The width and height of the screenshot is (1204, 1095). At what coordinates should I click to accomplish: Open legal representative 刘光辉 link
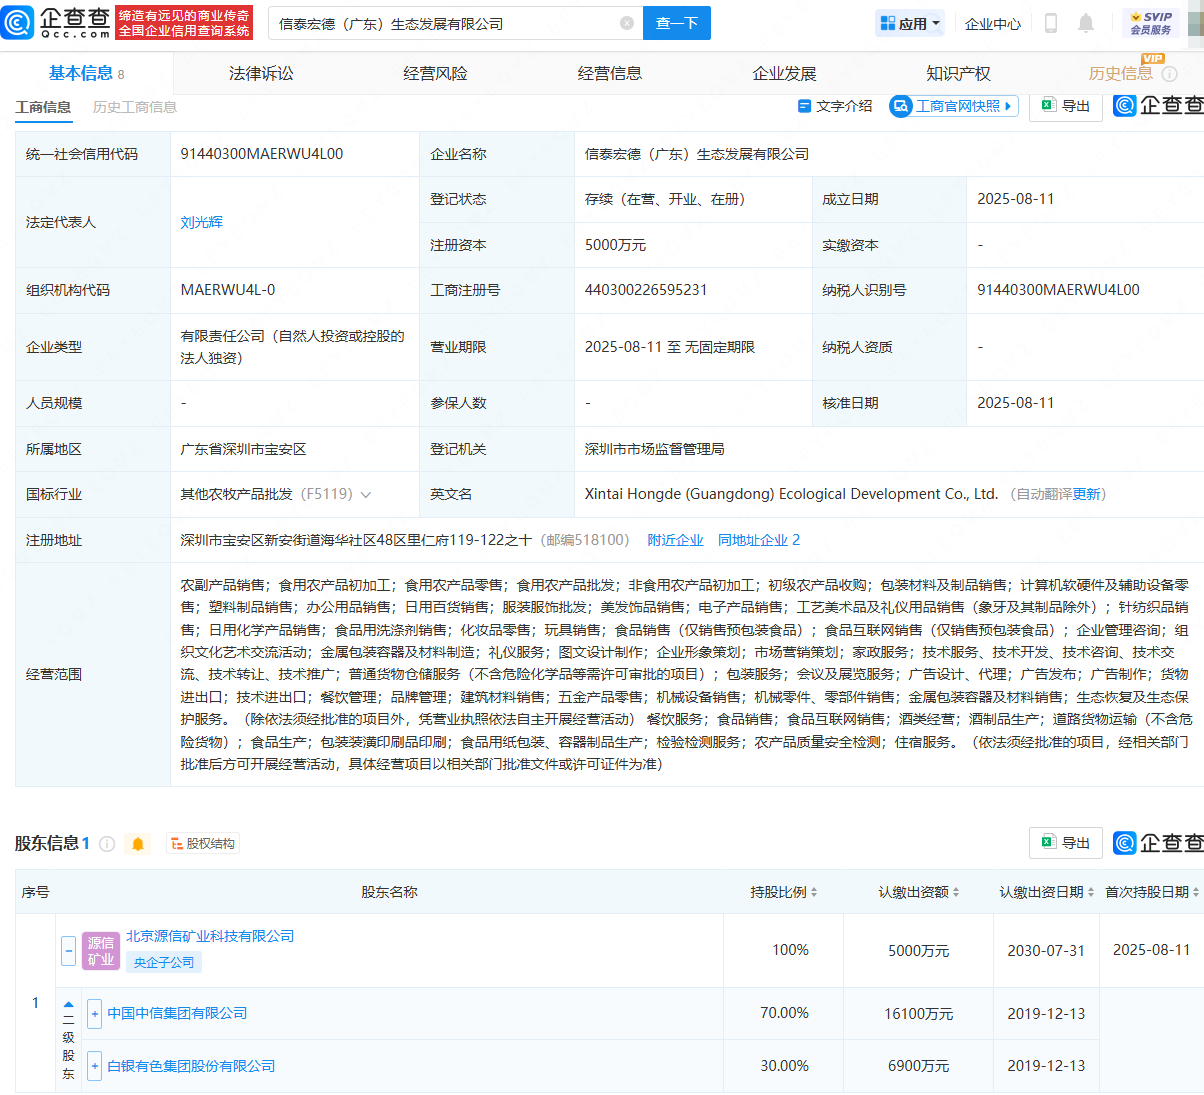pyautogui.click(x=201, y=222)
